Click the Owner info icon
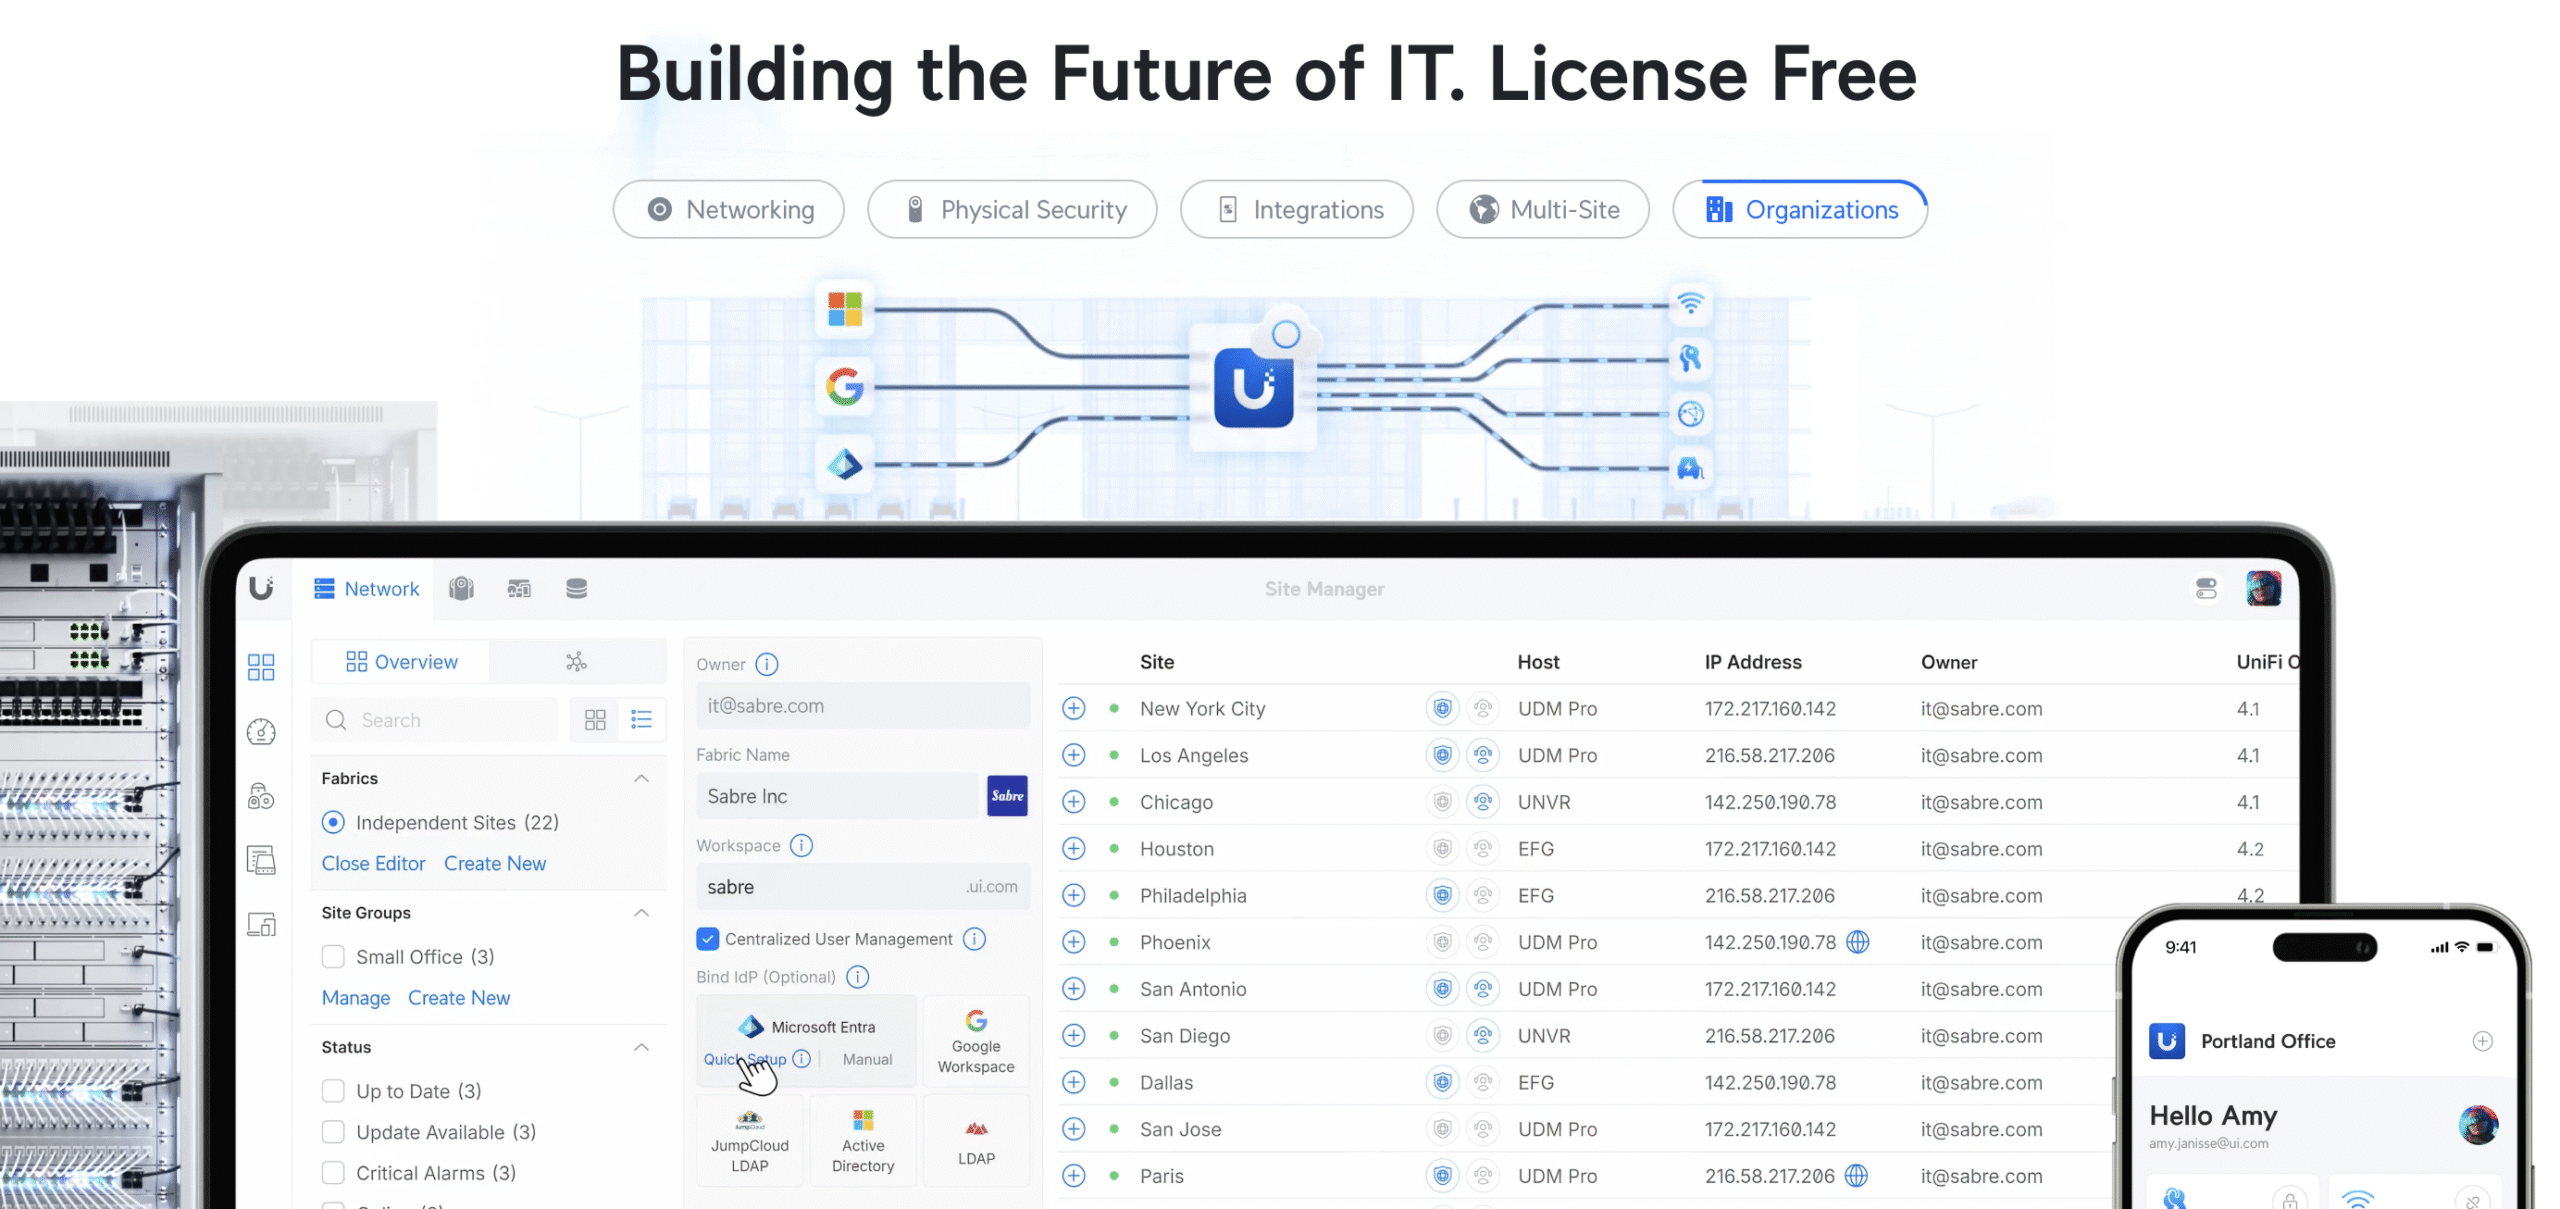This screenshot has height=1209, width=2560. click(767, 664)
